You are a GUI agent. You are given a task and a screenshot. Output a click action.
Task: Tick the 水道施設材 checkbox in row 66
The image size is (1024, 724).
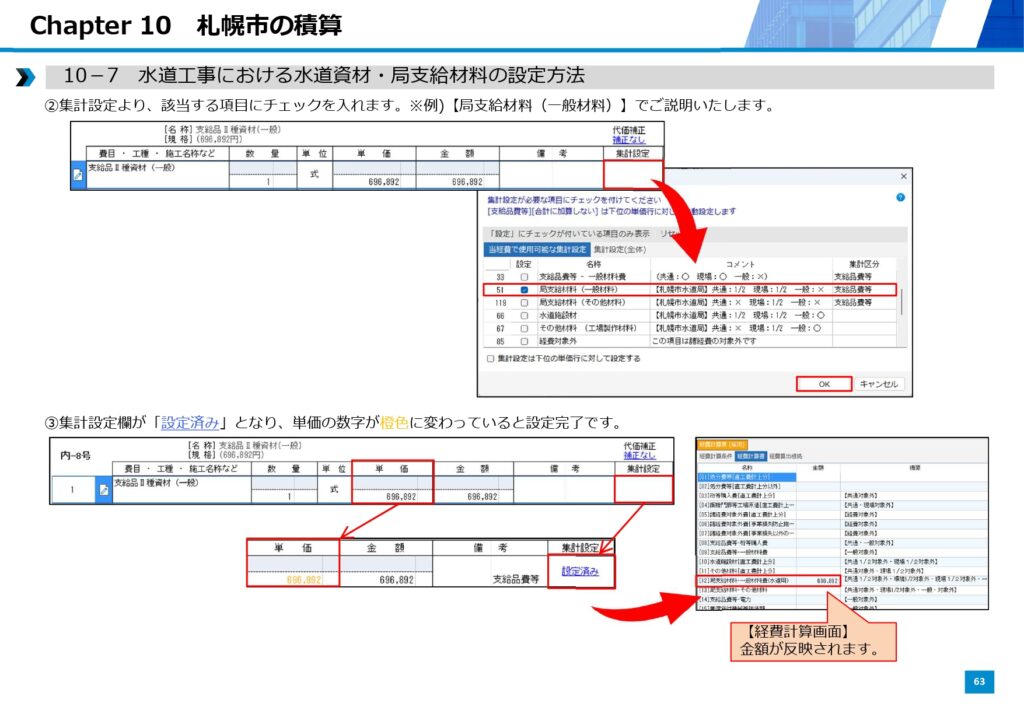click(524, 315)
